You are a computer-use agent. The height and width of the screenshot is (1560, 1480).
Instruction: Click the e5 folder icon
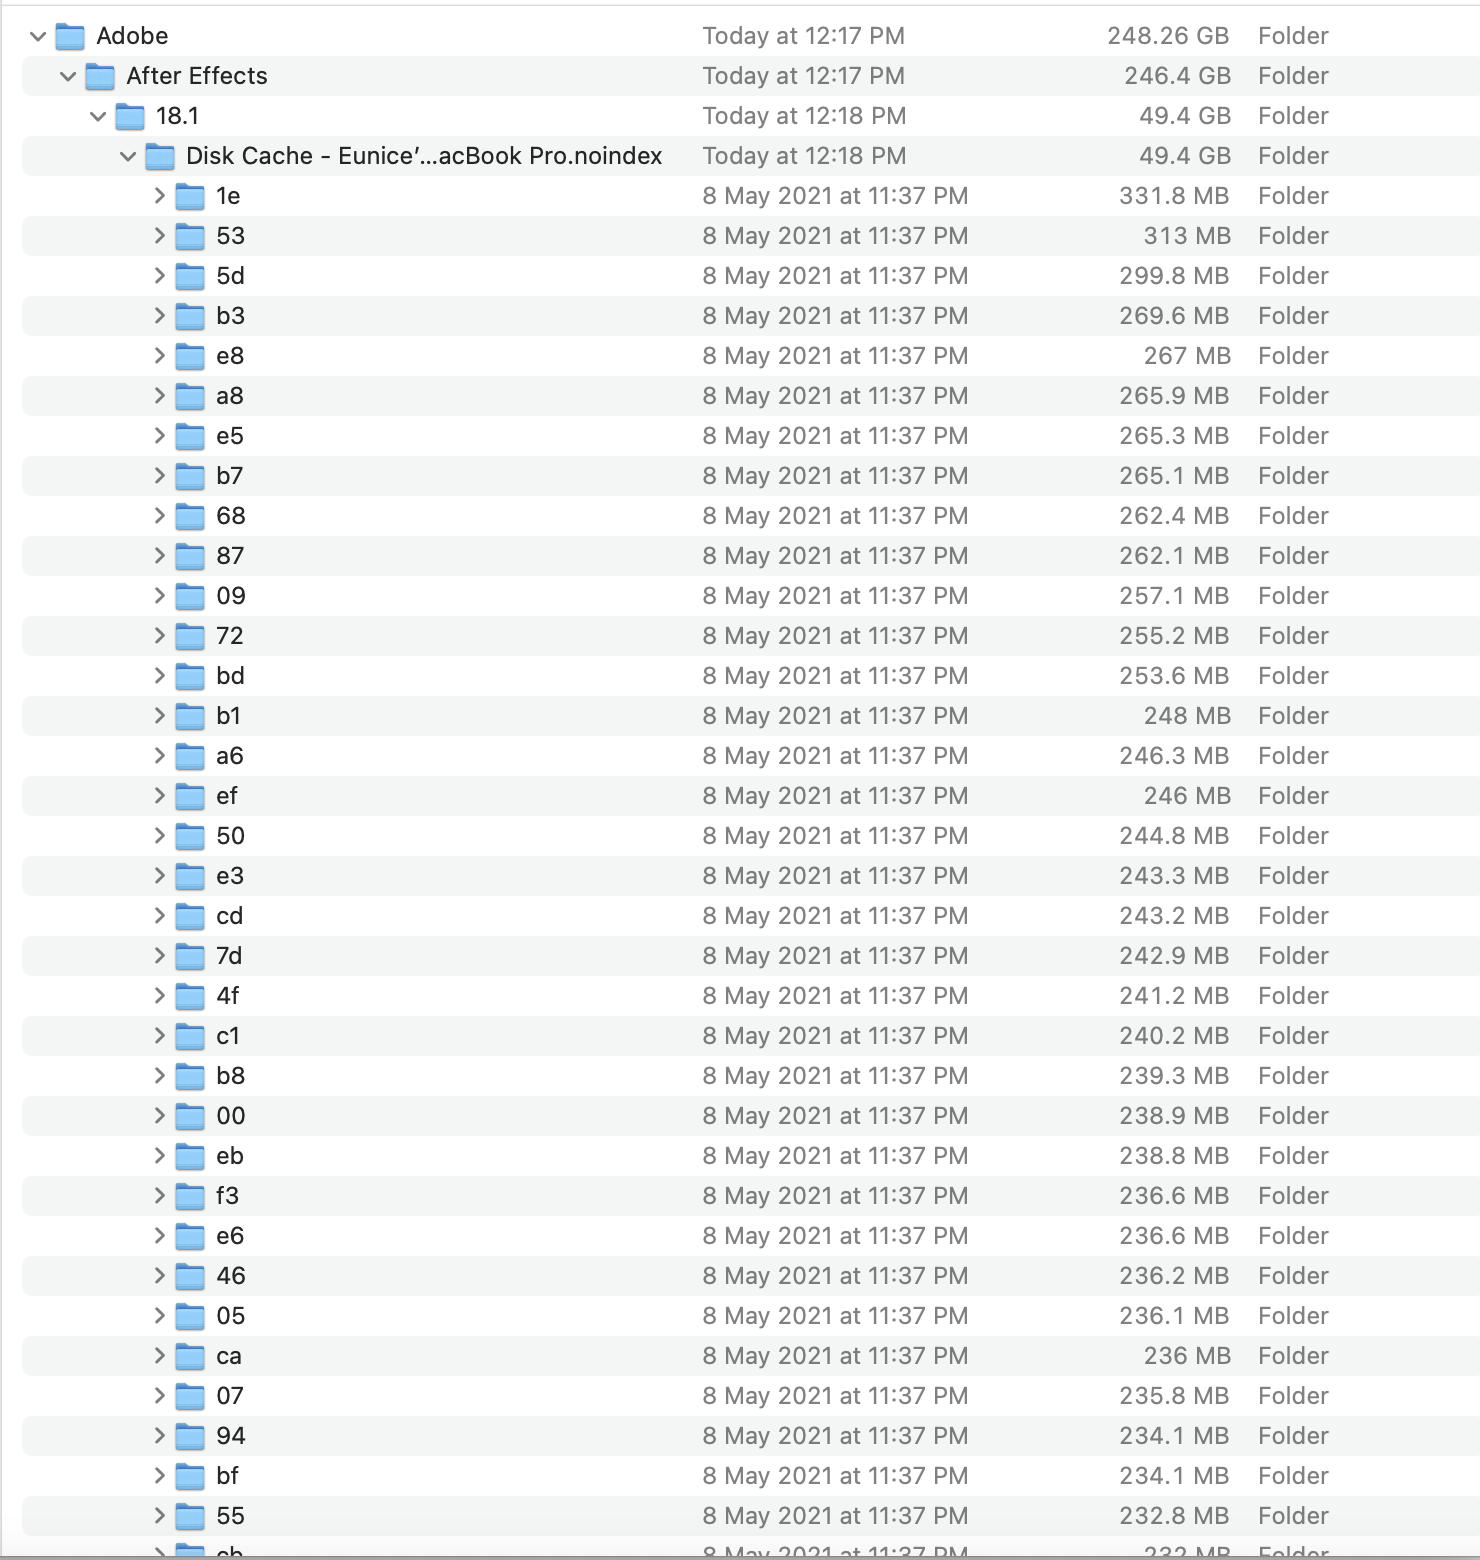point(190,437)
